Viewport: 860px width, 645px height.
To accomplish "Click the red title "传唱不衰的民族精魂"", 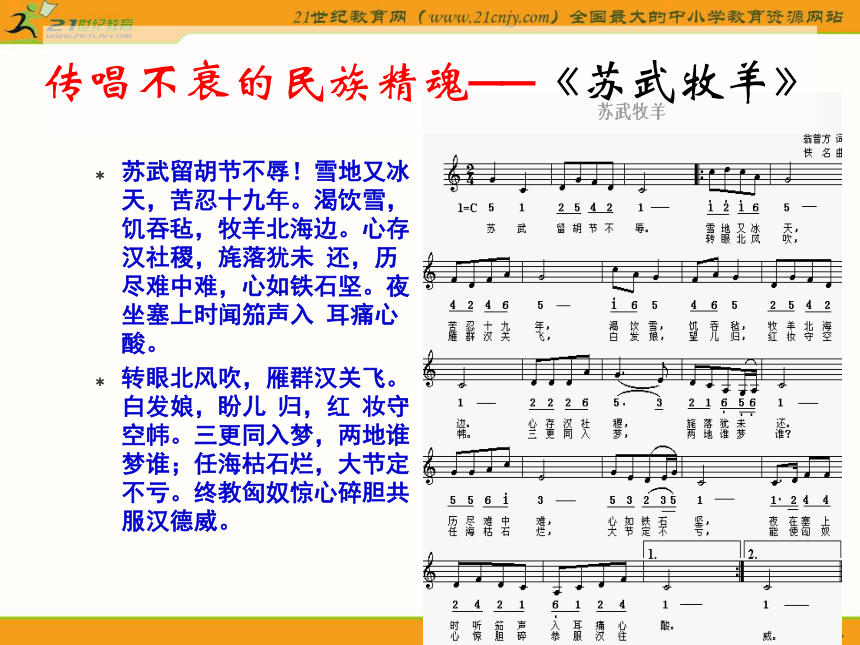I will (257, 83).
